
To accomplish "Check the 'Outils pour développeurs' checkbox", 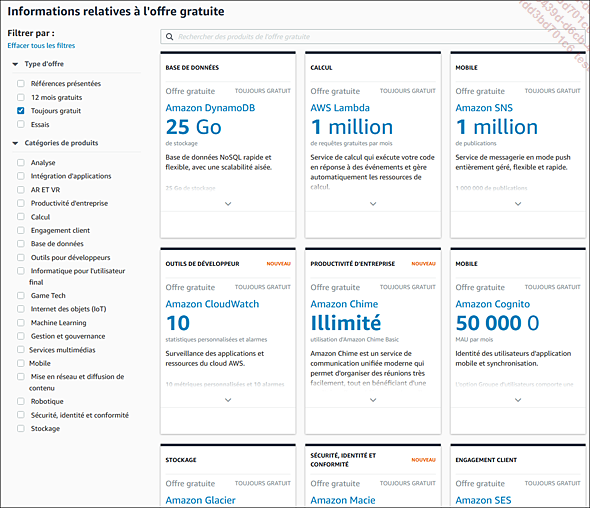I will click(x=21, y=257).
